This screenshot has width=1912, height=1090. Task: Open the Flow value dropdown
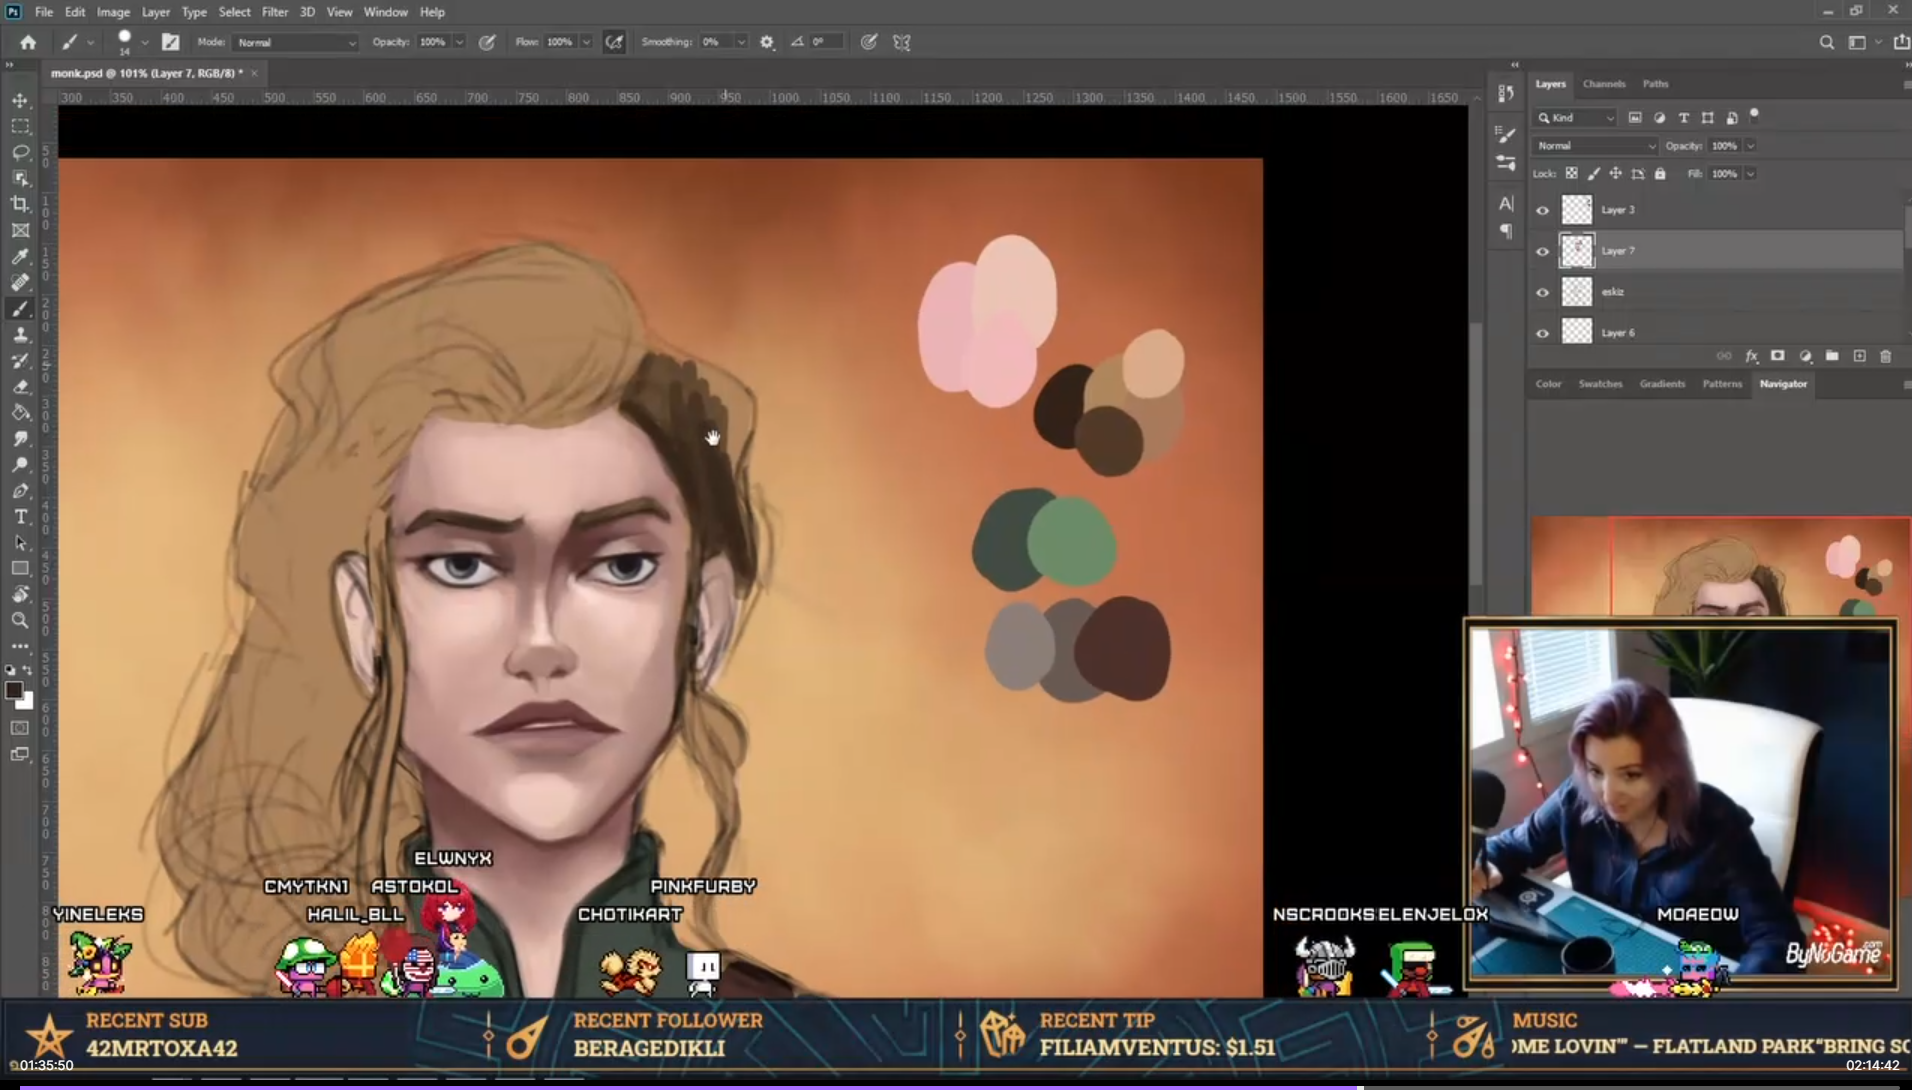tap(587, 43)
